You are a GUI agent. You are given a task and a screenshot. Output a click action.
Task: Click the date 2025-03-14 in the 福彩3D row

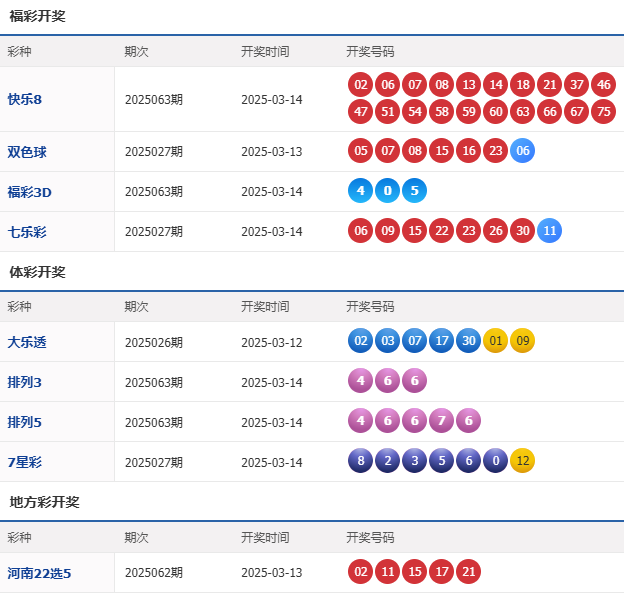272,192
